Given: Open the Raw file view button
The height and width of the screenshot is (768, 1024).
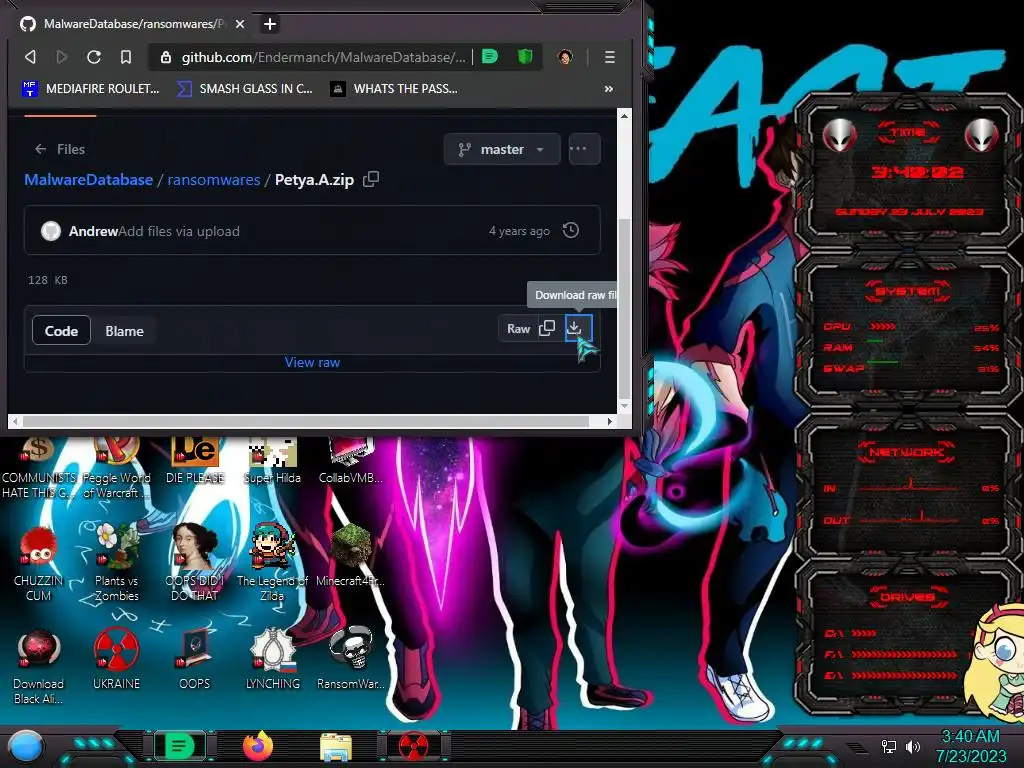Looking at the screenshot, I should [519, 329].
